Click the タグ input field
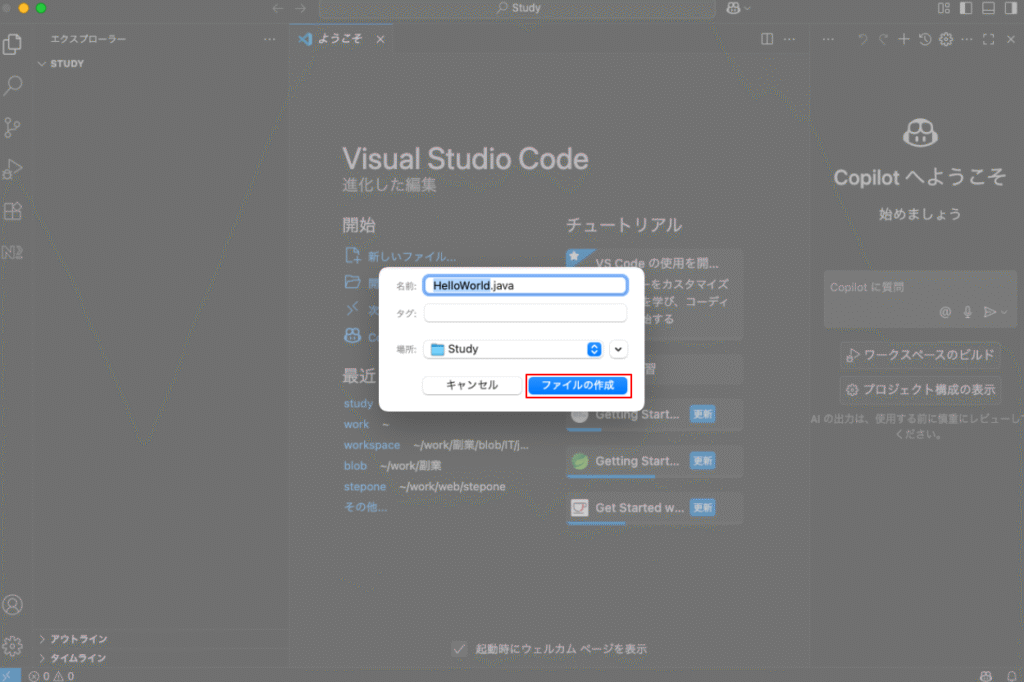The width and height of the screenshot is (1024, 682). coord(526,314)
